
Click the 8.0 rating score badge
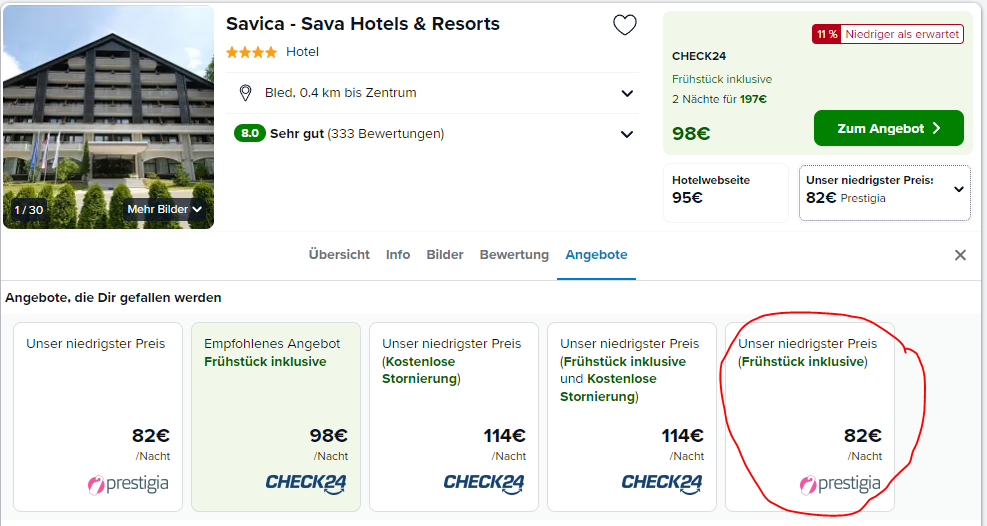(249, 133)
